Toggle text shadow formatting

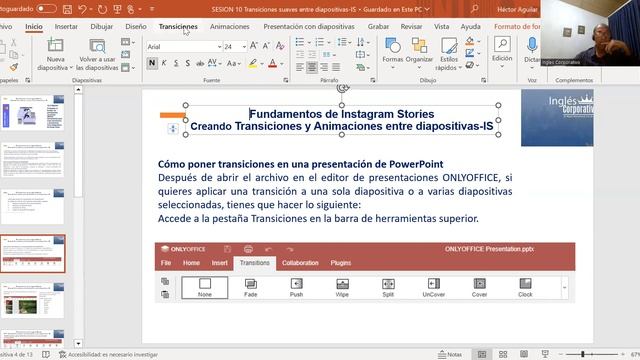pyautogui.click(x=187, y=63)
